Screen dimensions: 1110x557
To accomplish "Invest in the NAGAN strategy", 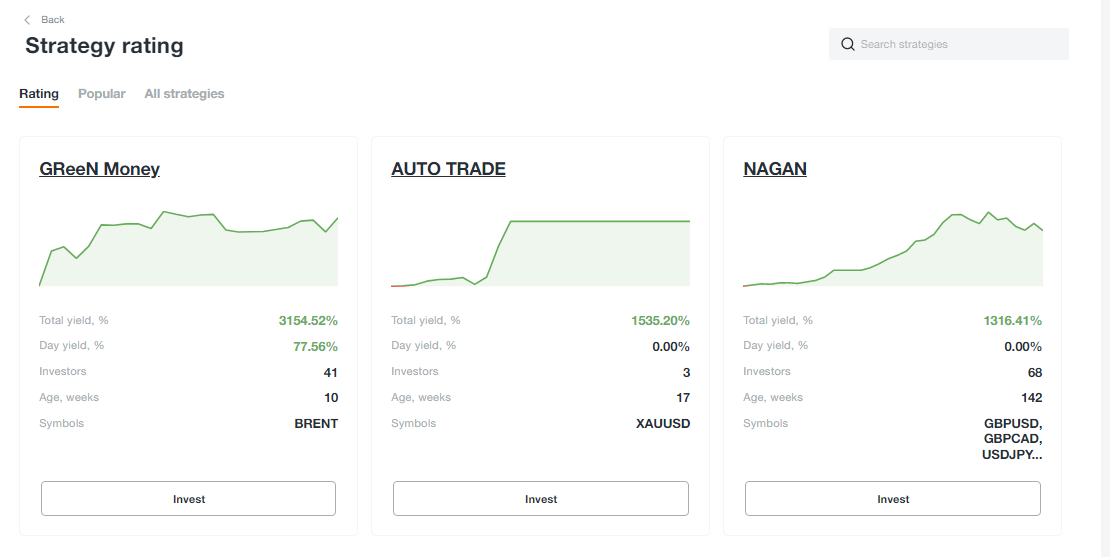I will coord(893,499).
